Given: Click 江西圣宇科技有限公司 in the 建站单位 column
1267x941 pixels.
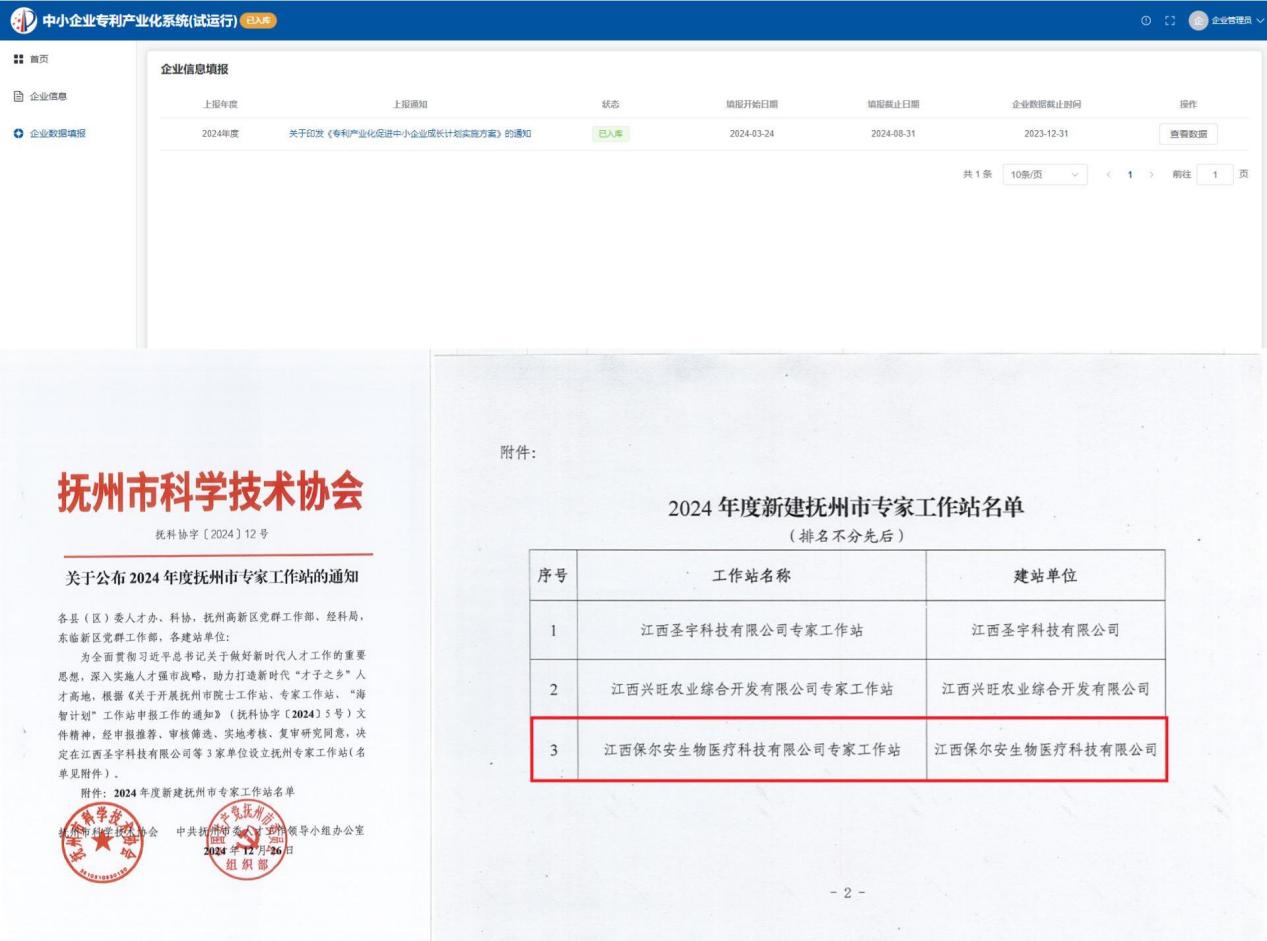Looking at the screenshot, I should point(1045,630).
